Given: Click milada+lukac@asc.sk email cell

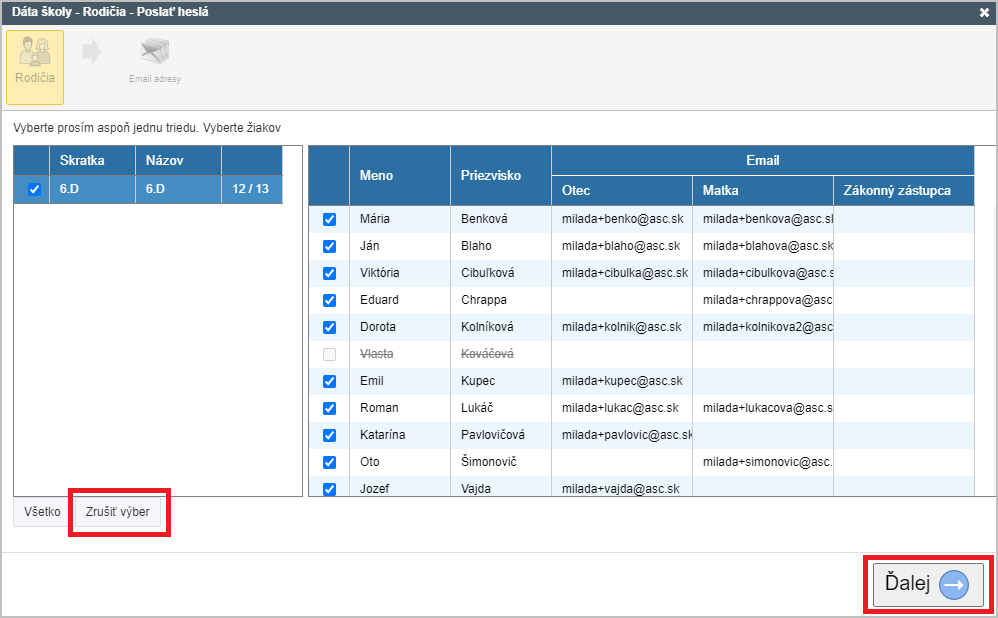Looking at the screenshot, I should tap(622, 408).
